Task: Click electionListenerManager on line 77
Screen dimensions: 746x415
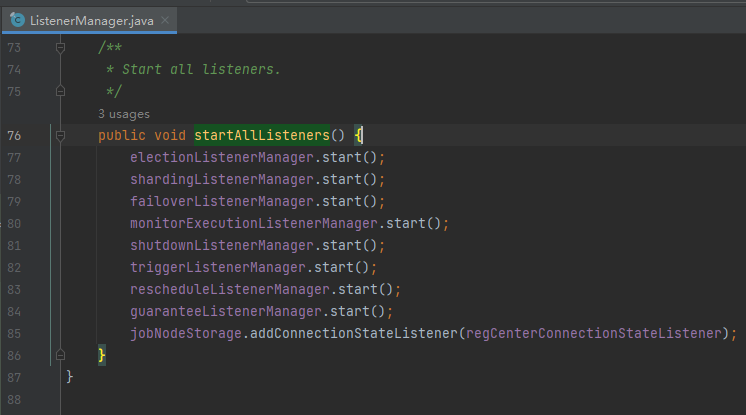Action: pos(222,158)
